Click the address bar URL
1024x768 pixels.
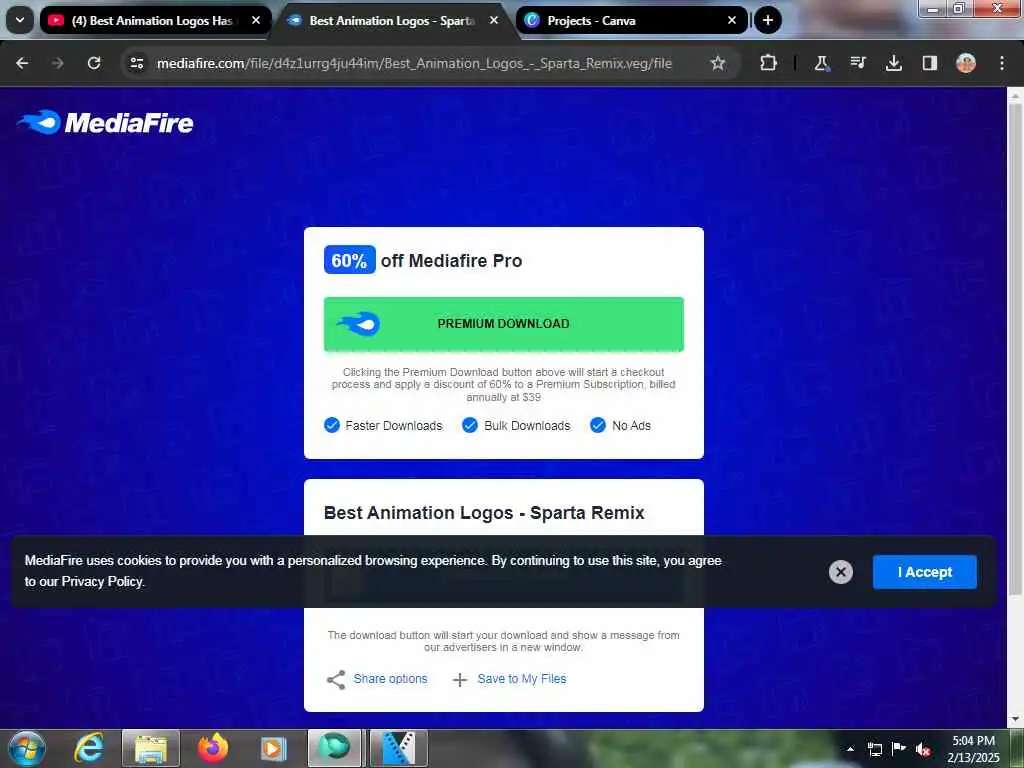pyautogui.click(x=414, y=63)
